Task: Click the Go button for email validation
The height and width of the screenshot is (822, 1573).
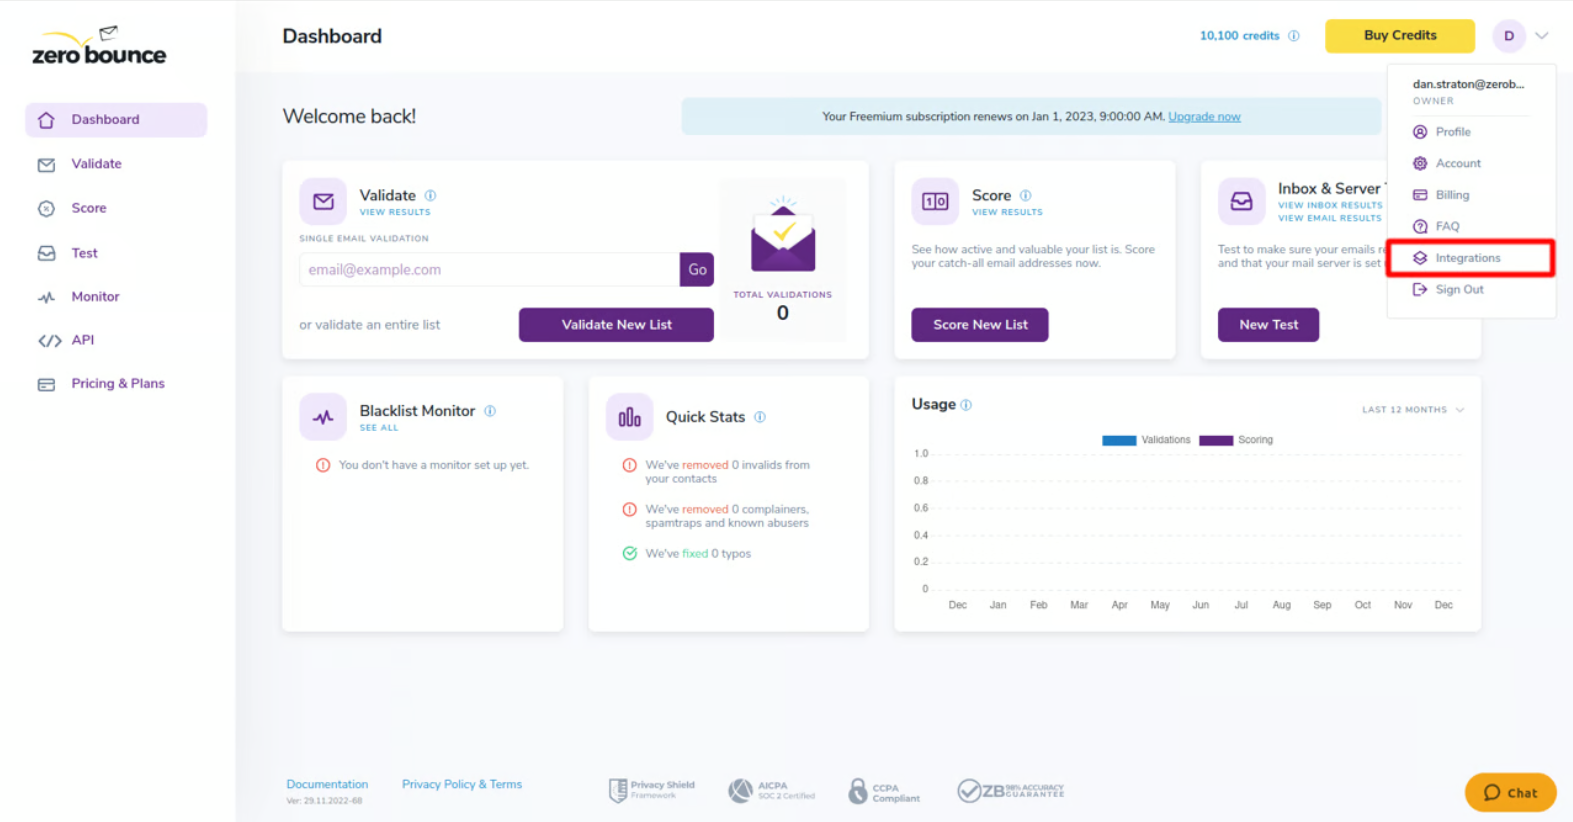Action: (697, 270)
